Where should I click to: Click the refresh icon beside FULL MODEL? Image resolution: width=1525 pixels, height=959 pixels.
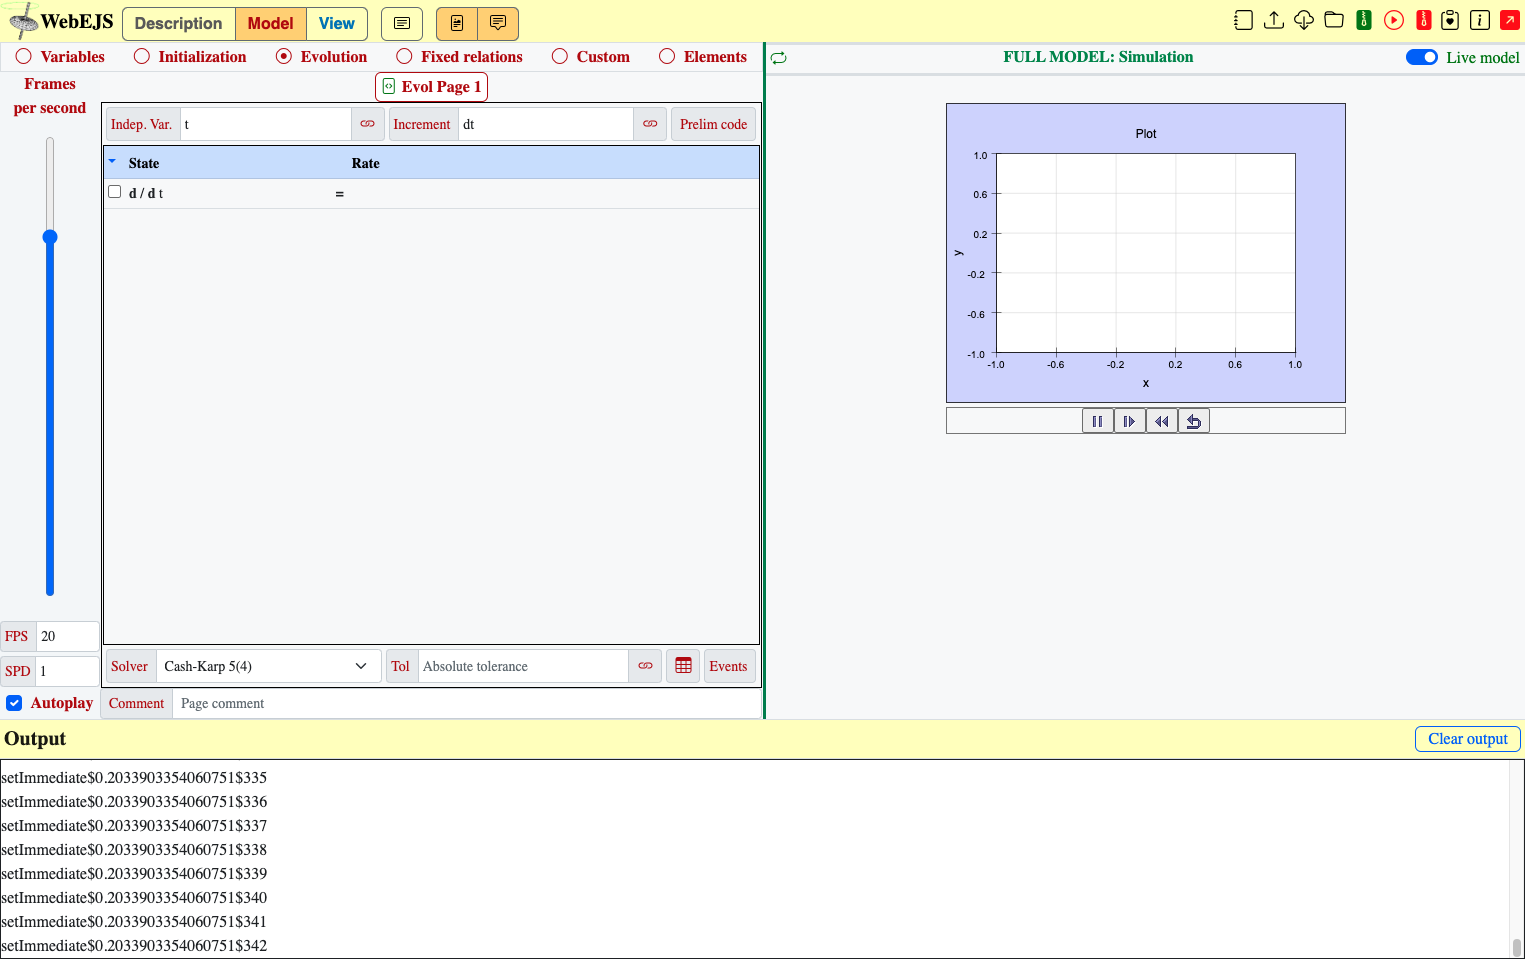pos(779,58)
